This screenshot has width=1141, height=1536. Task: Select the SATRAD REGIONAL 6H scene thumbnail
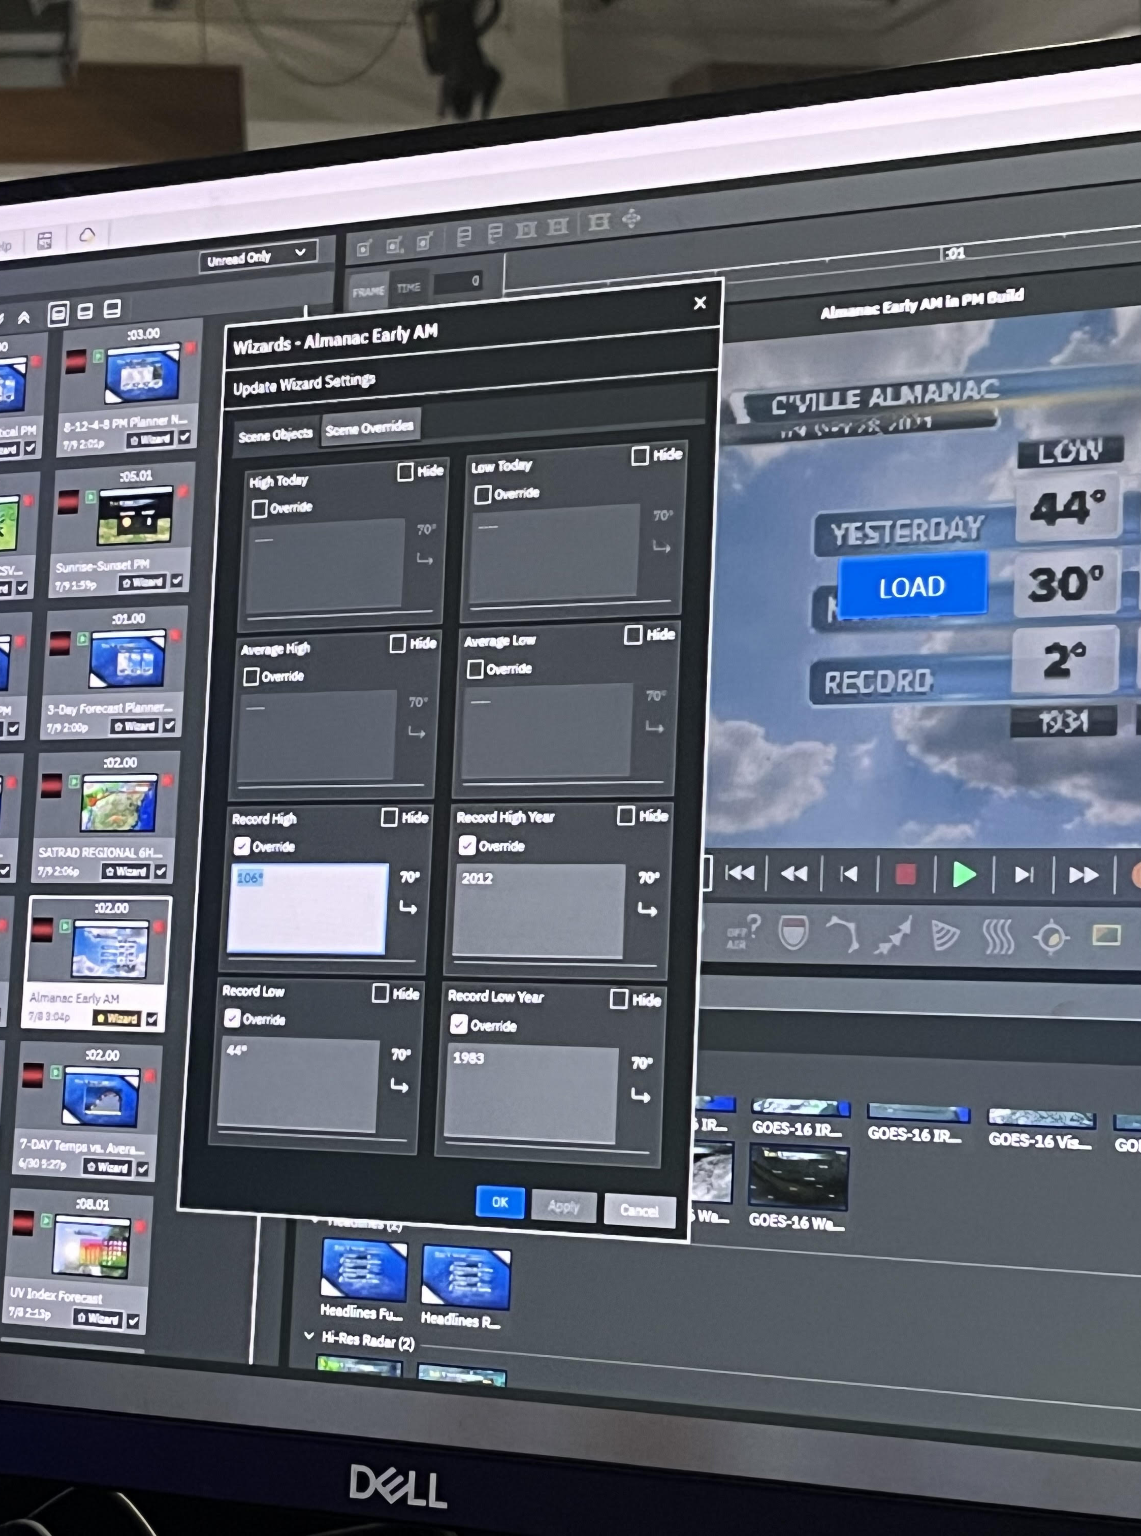120,805
